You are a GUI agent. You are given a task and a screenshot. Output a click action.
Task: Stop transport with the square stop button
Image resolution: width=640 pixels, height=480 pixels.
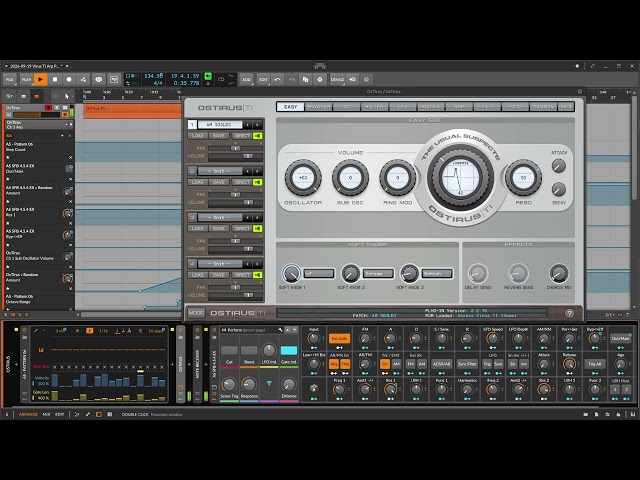(x=55, y=80)
